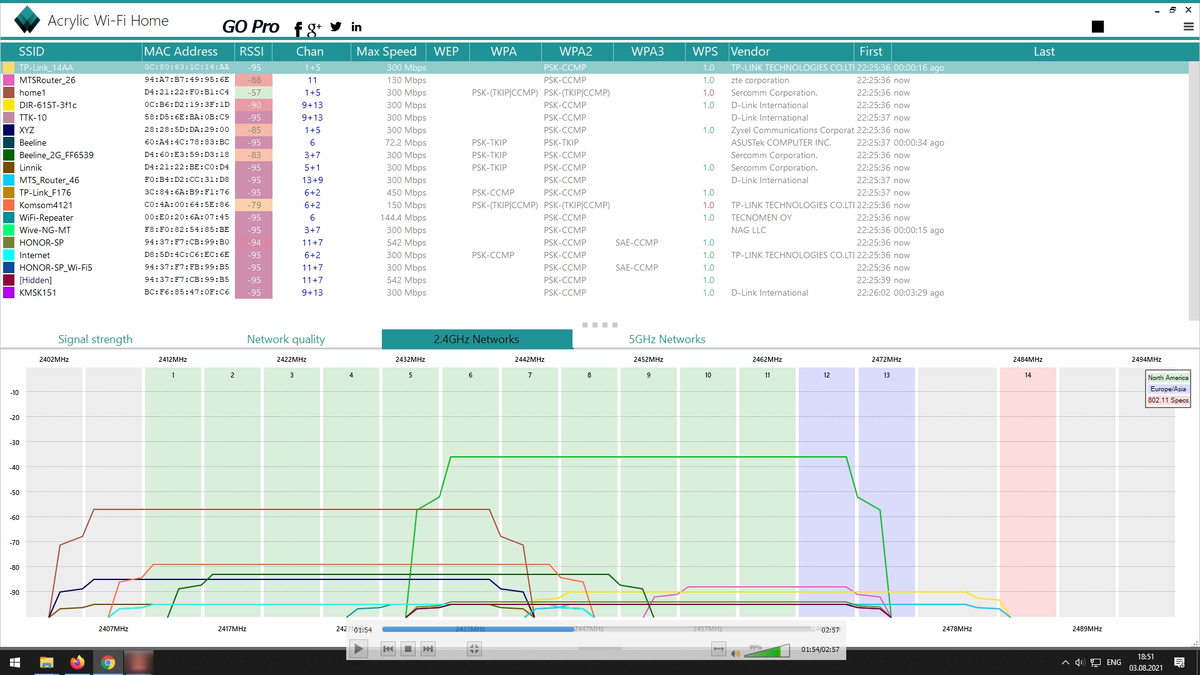Open the Twitter bird icon
The image size is (1200, 675).
[x=336, y=27]
